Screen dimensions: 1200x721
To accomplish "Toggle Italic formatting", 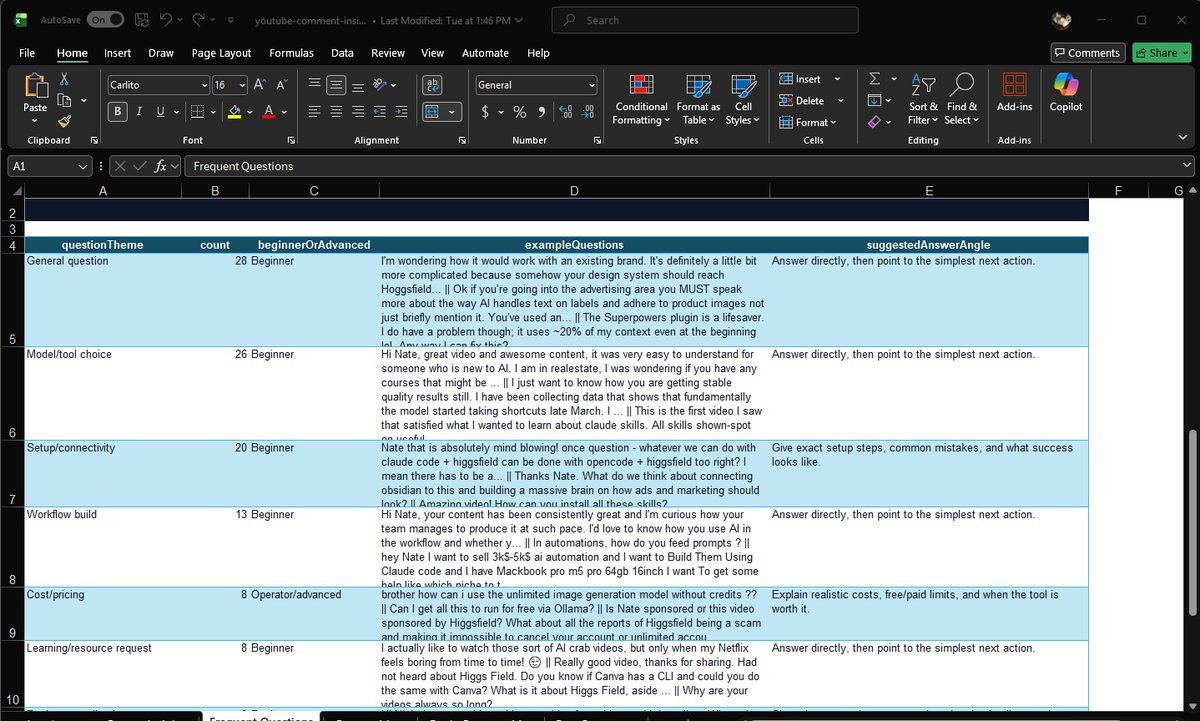I will (139, 112).
